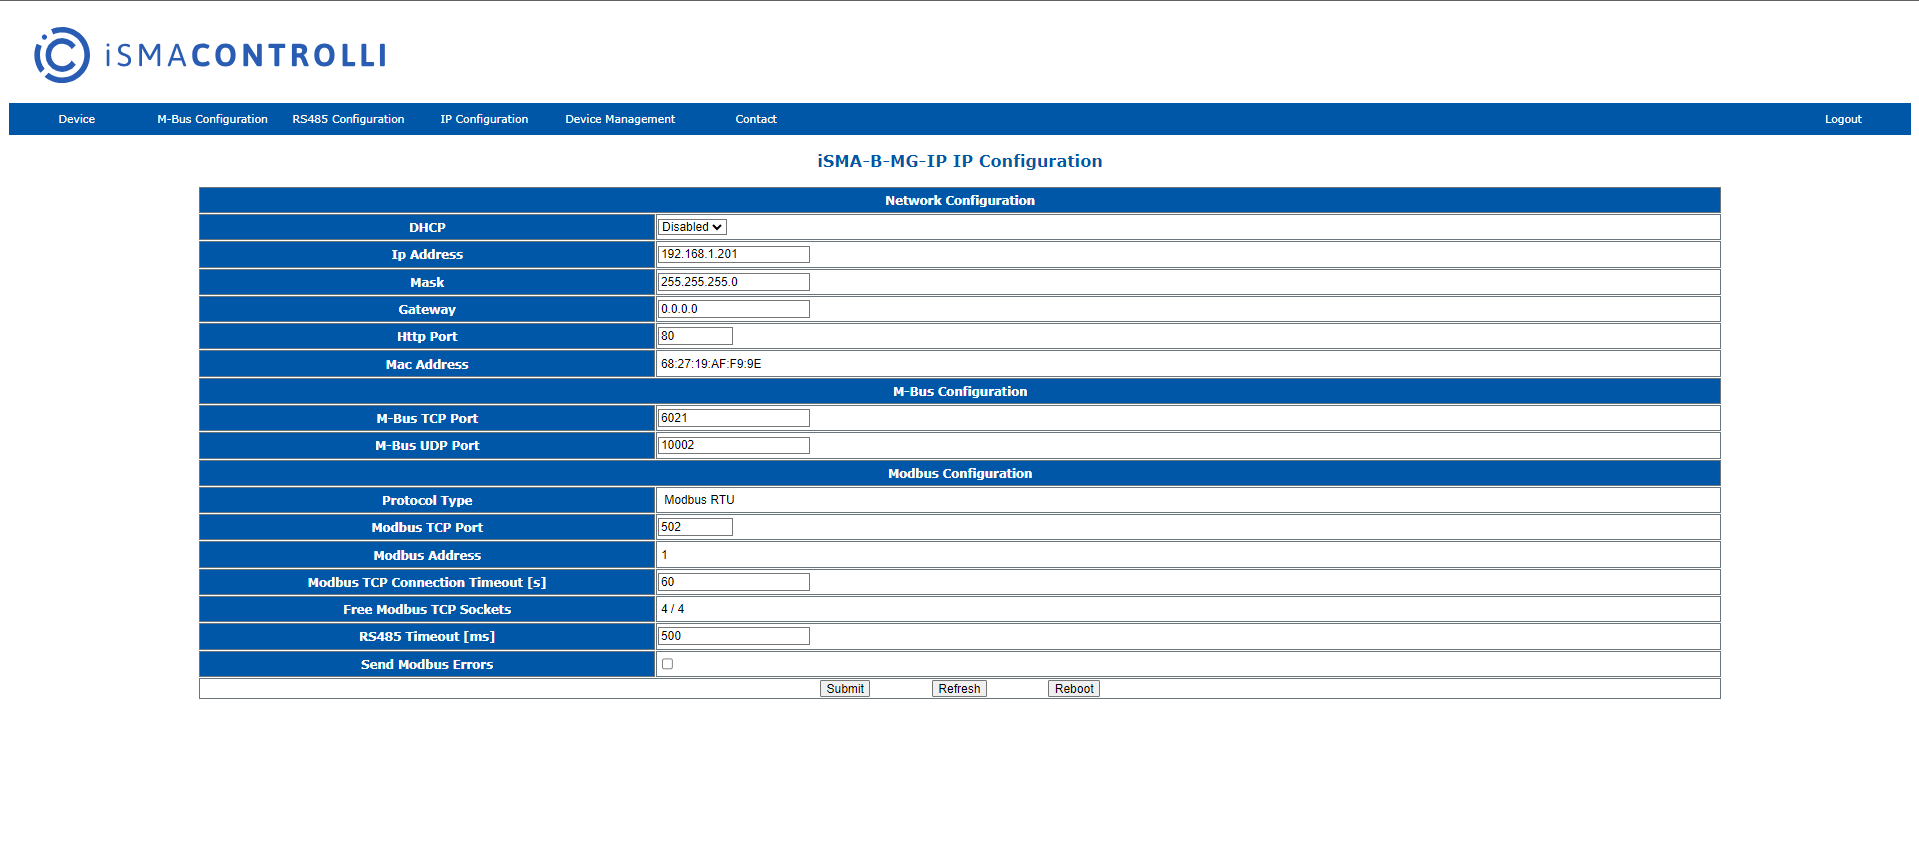Log out using the Logout link
This screenshot has height=842, width=1919.
(x=1842, y=119)
